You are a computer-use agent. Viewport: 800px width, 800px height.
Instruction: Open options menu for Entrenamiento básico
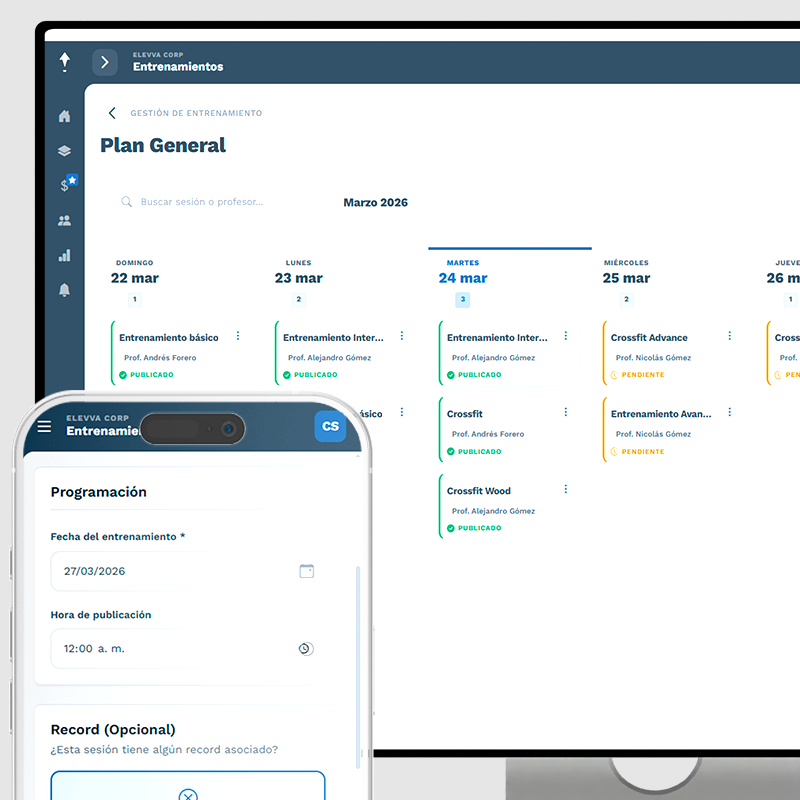click(238, 336)
